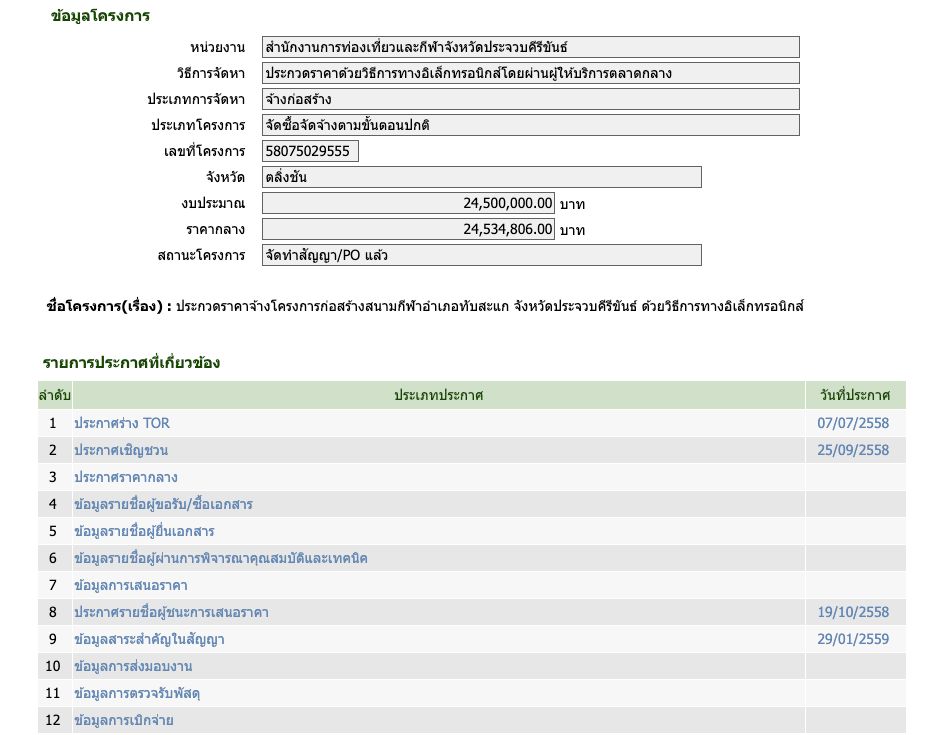This screenshot has width=941, height=735.
Task: Focus the งบประมาณ field showing 24,500,000.00
Action: coord(407,203)
